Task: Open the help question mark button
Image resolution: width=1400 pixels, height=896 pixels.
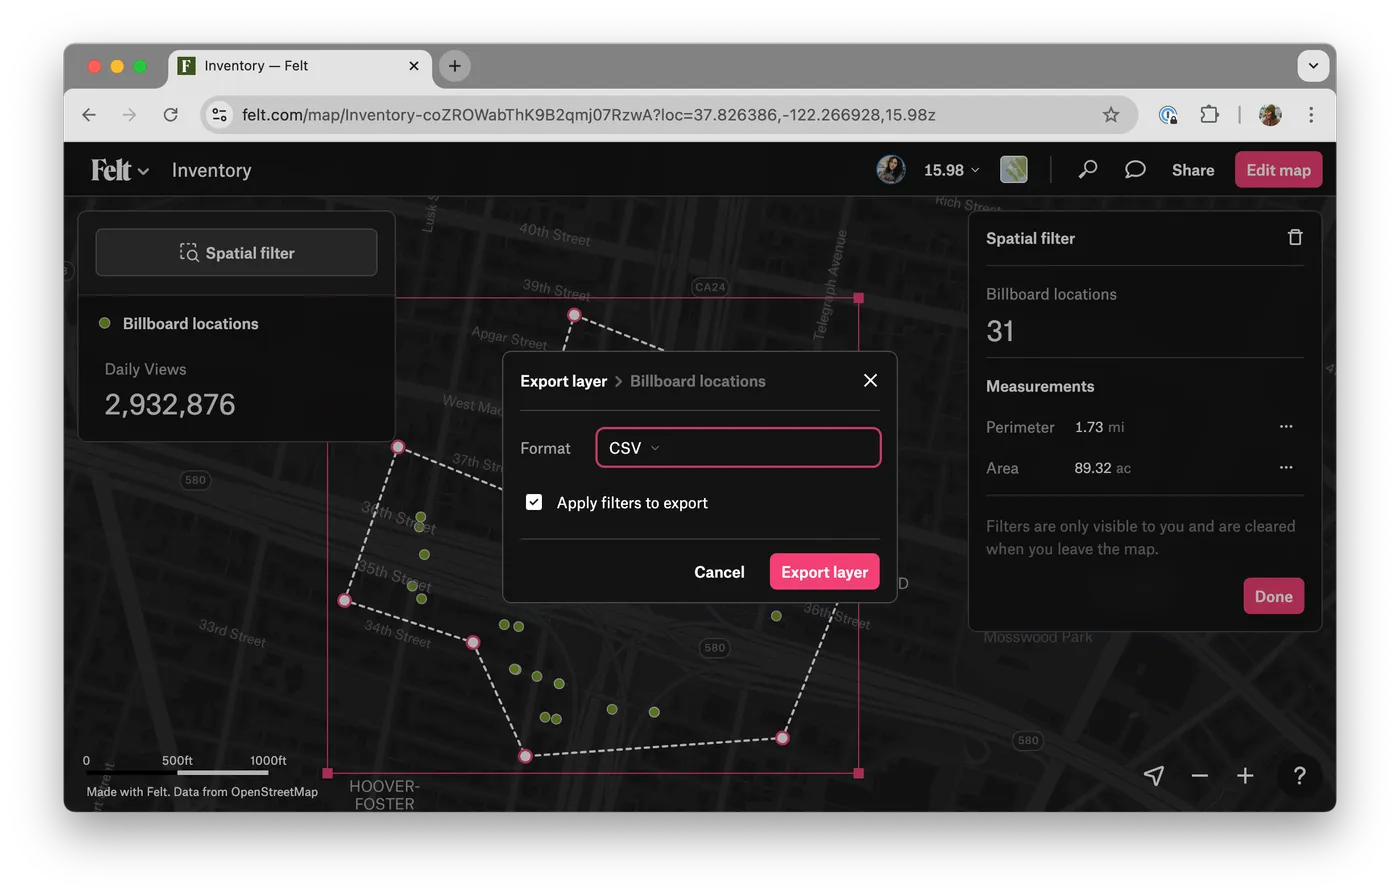Action: click(1299, 775)
